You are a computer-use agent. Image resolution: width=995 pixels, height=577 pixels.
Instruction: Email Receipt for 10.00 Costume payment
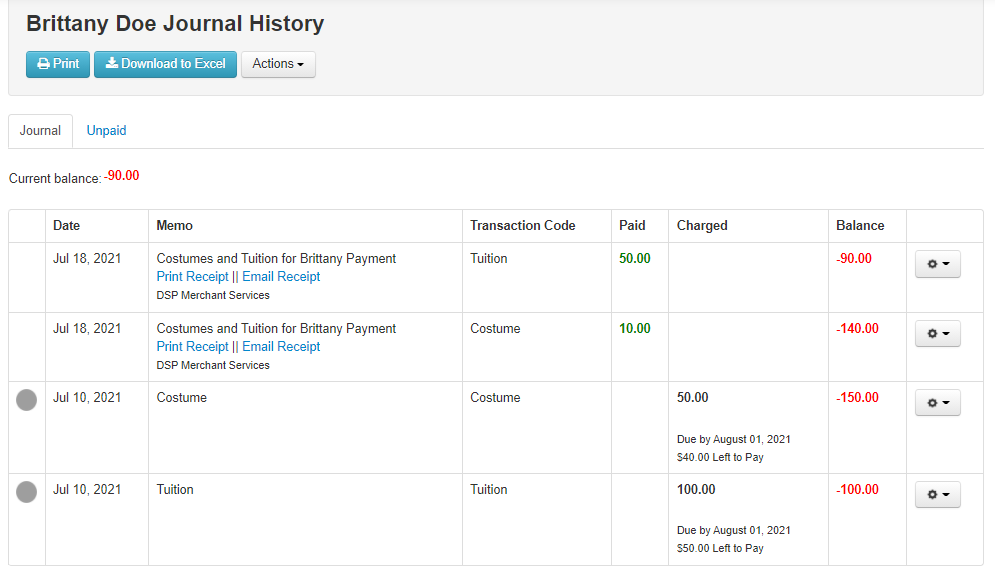[281, 347]
